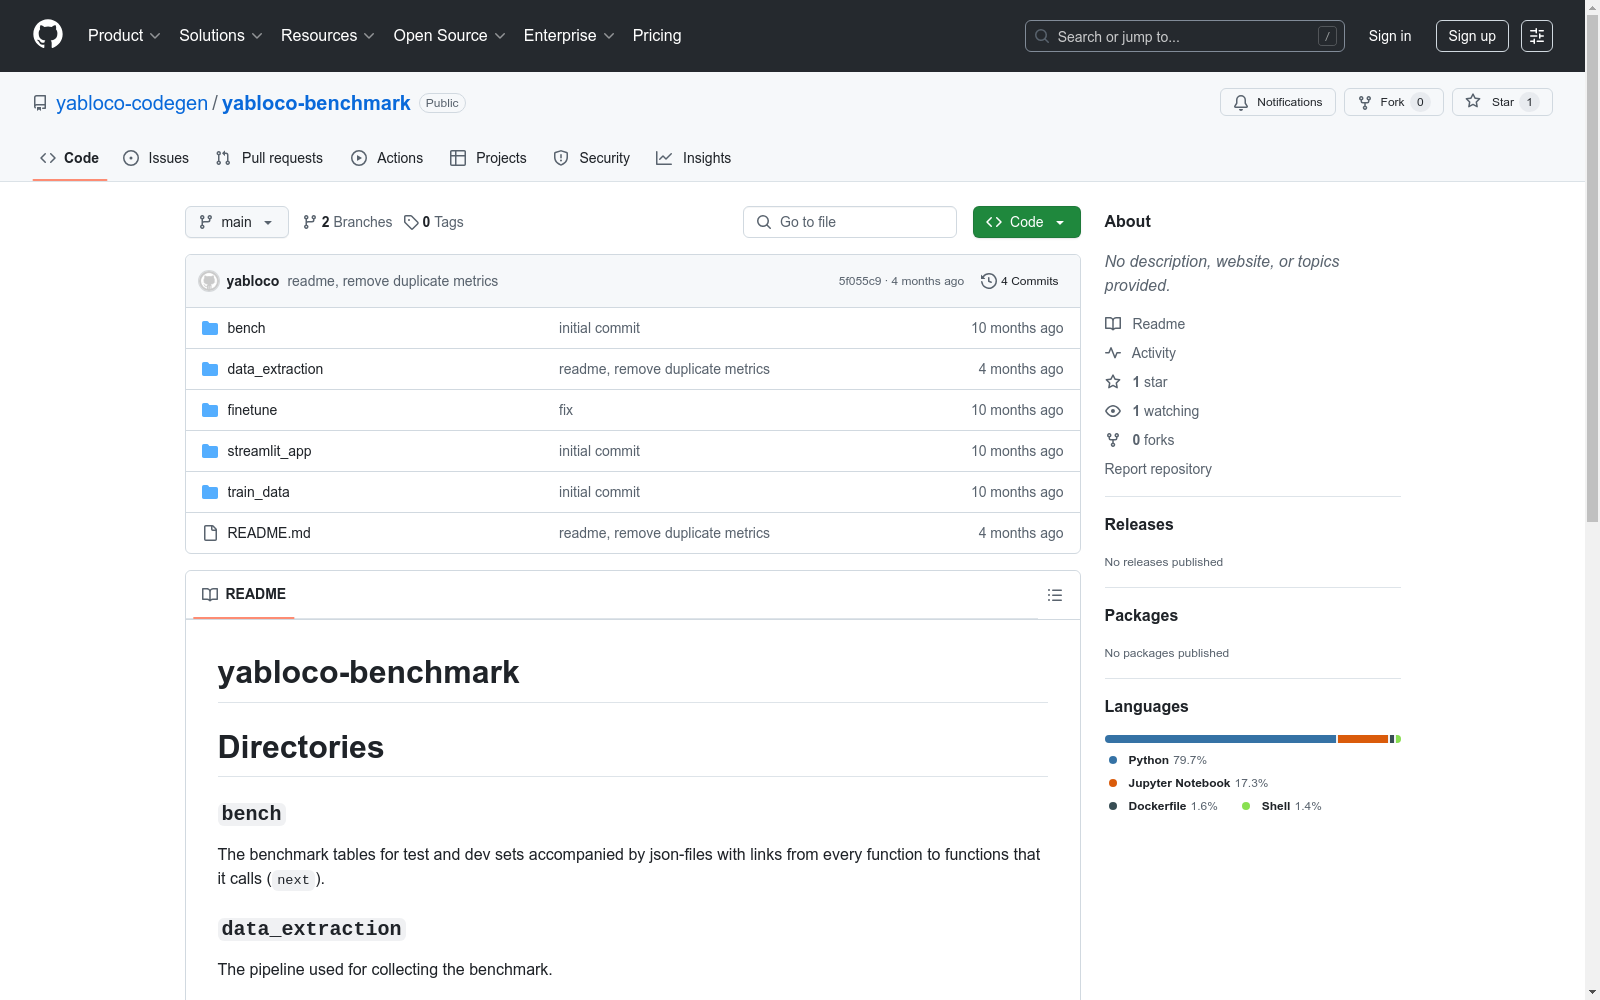
Task: Click the Python language bar segment
Action: point(1220,739)
